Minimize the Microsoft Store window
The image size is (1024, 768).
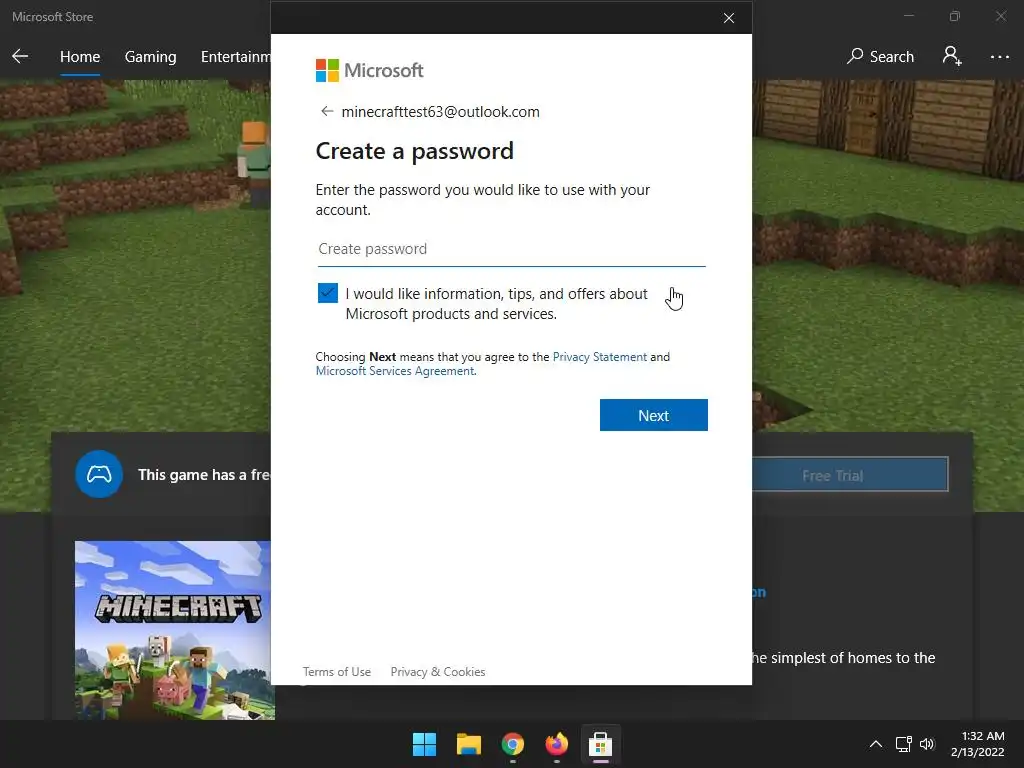point(909,16)
